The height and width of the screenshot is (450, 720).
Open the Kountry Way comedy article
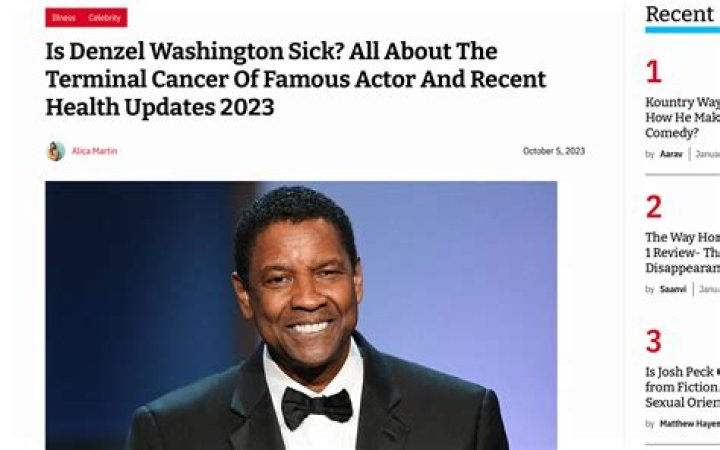[682, 118]
